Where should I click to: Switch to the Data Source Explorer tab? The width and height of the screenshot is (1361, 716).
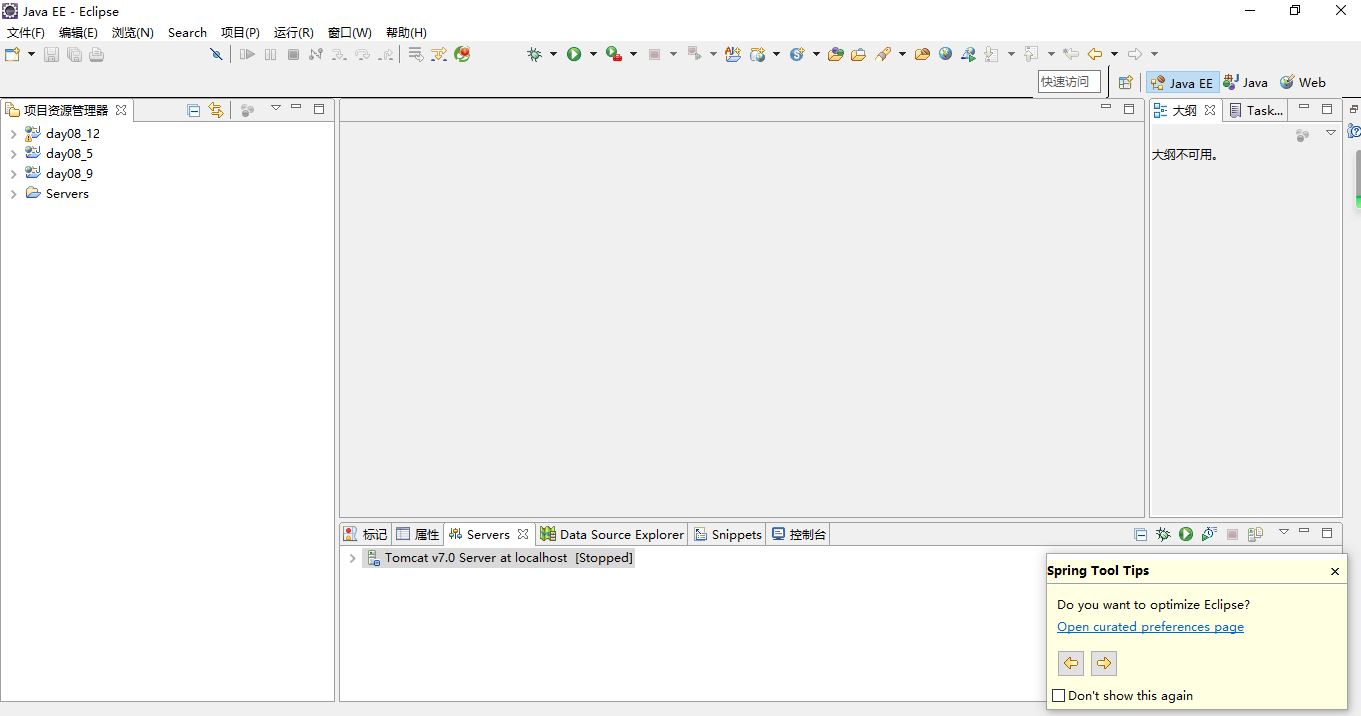[x=612, y=534]
